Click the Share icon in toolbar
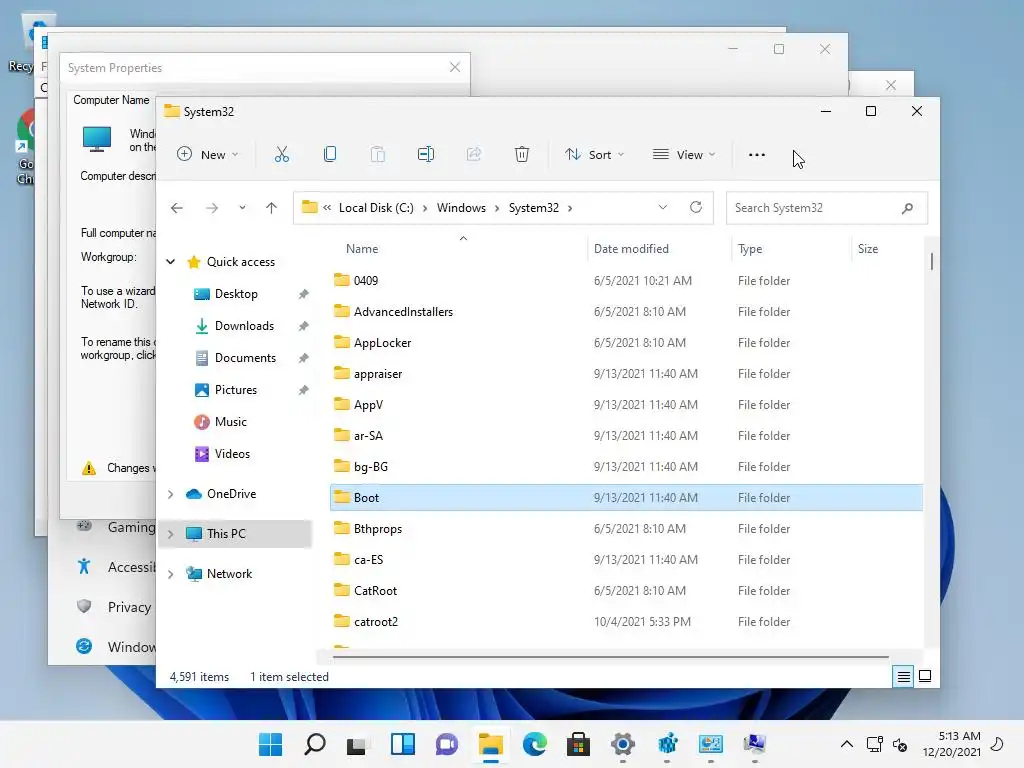Viewport: 1024px width, 768px height. pos(473,155)
